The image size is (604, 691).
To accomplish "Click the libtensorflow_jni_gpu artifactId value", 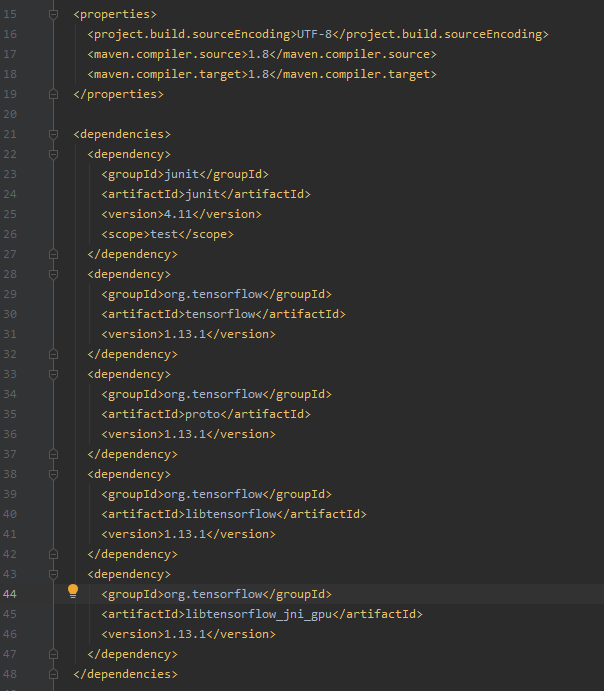I will coord(259,614).
